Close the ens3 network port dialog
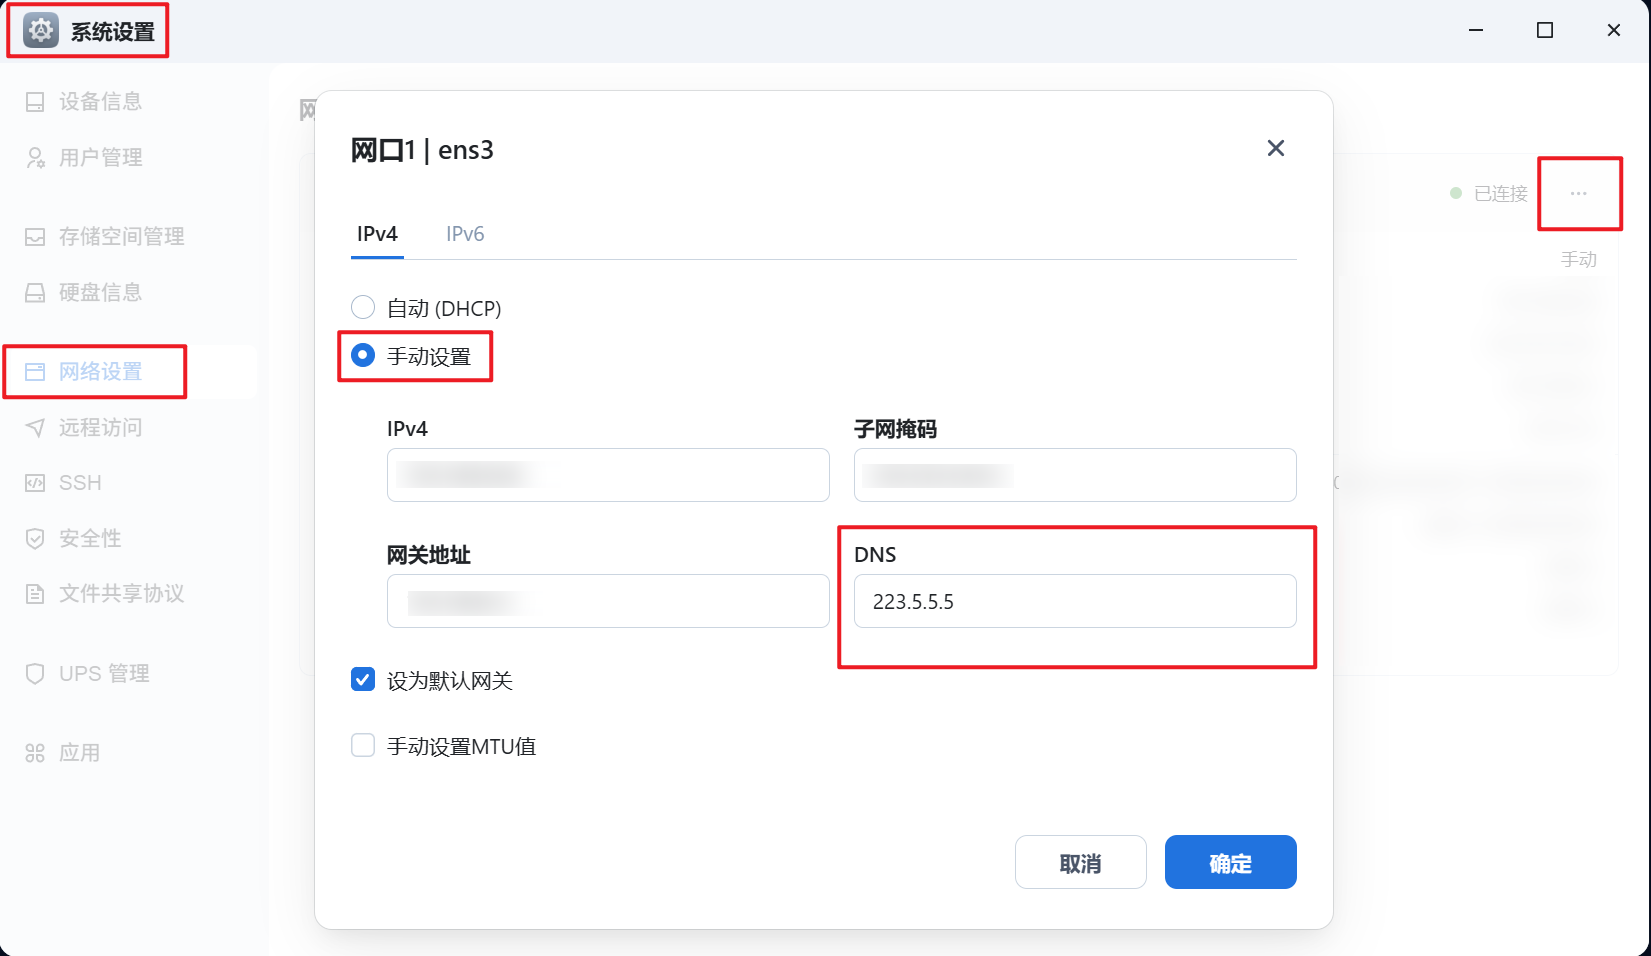The width and height of the screenshot is (1651, 956). point(1276,148)
